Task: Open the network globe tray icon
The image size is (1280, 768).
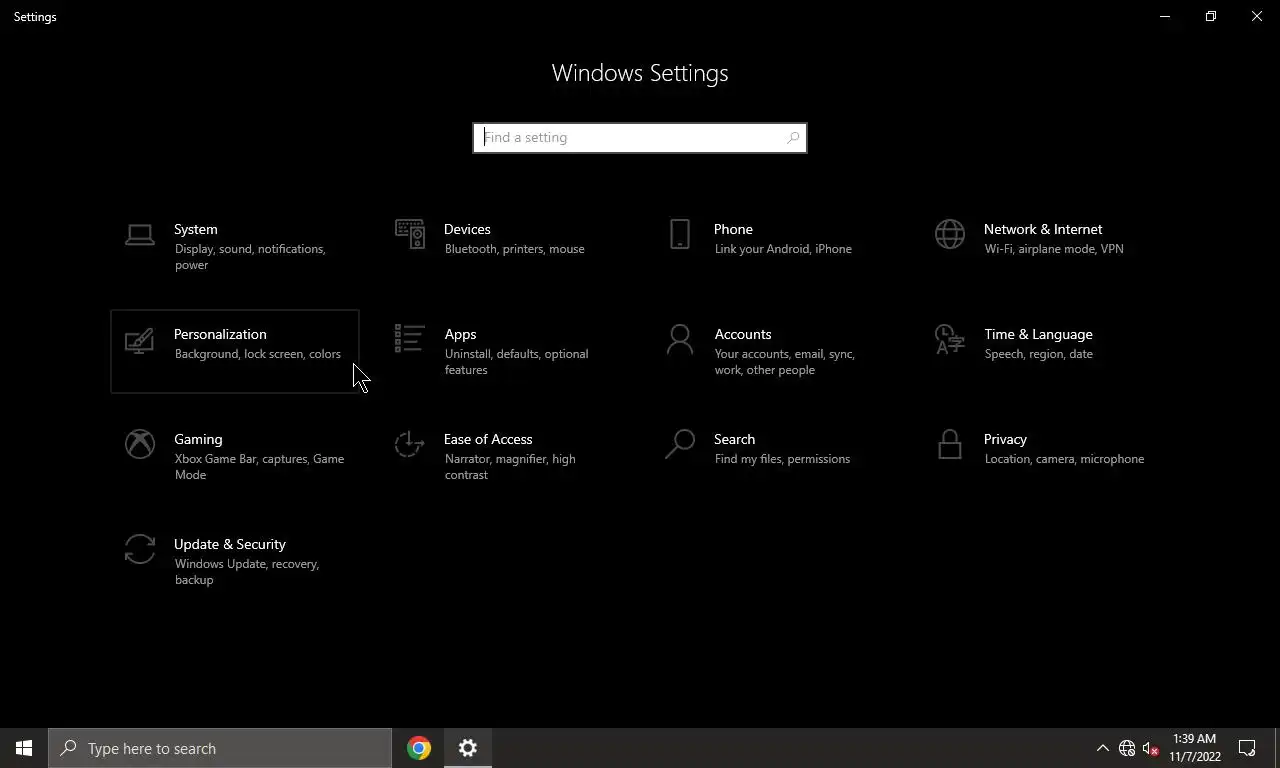Action: (1127, 748)
